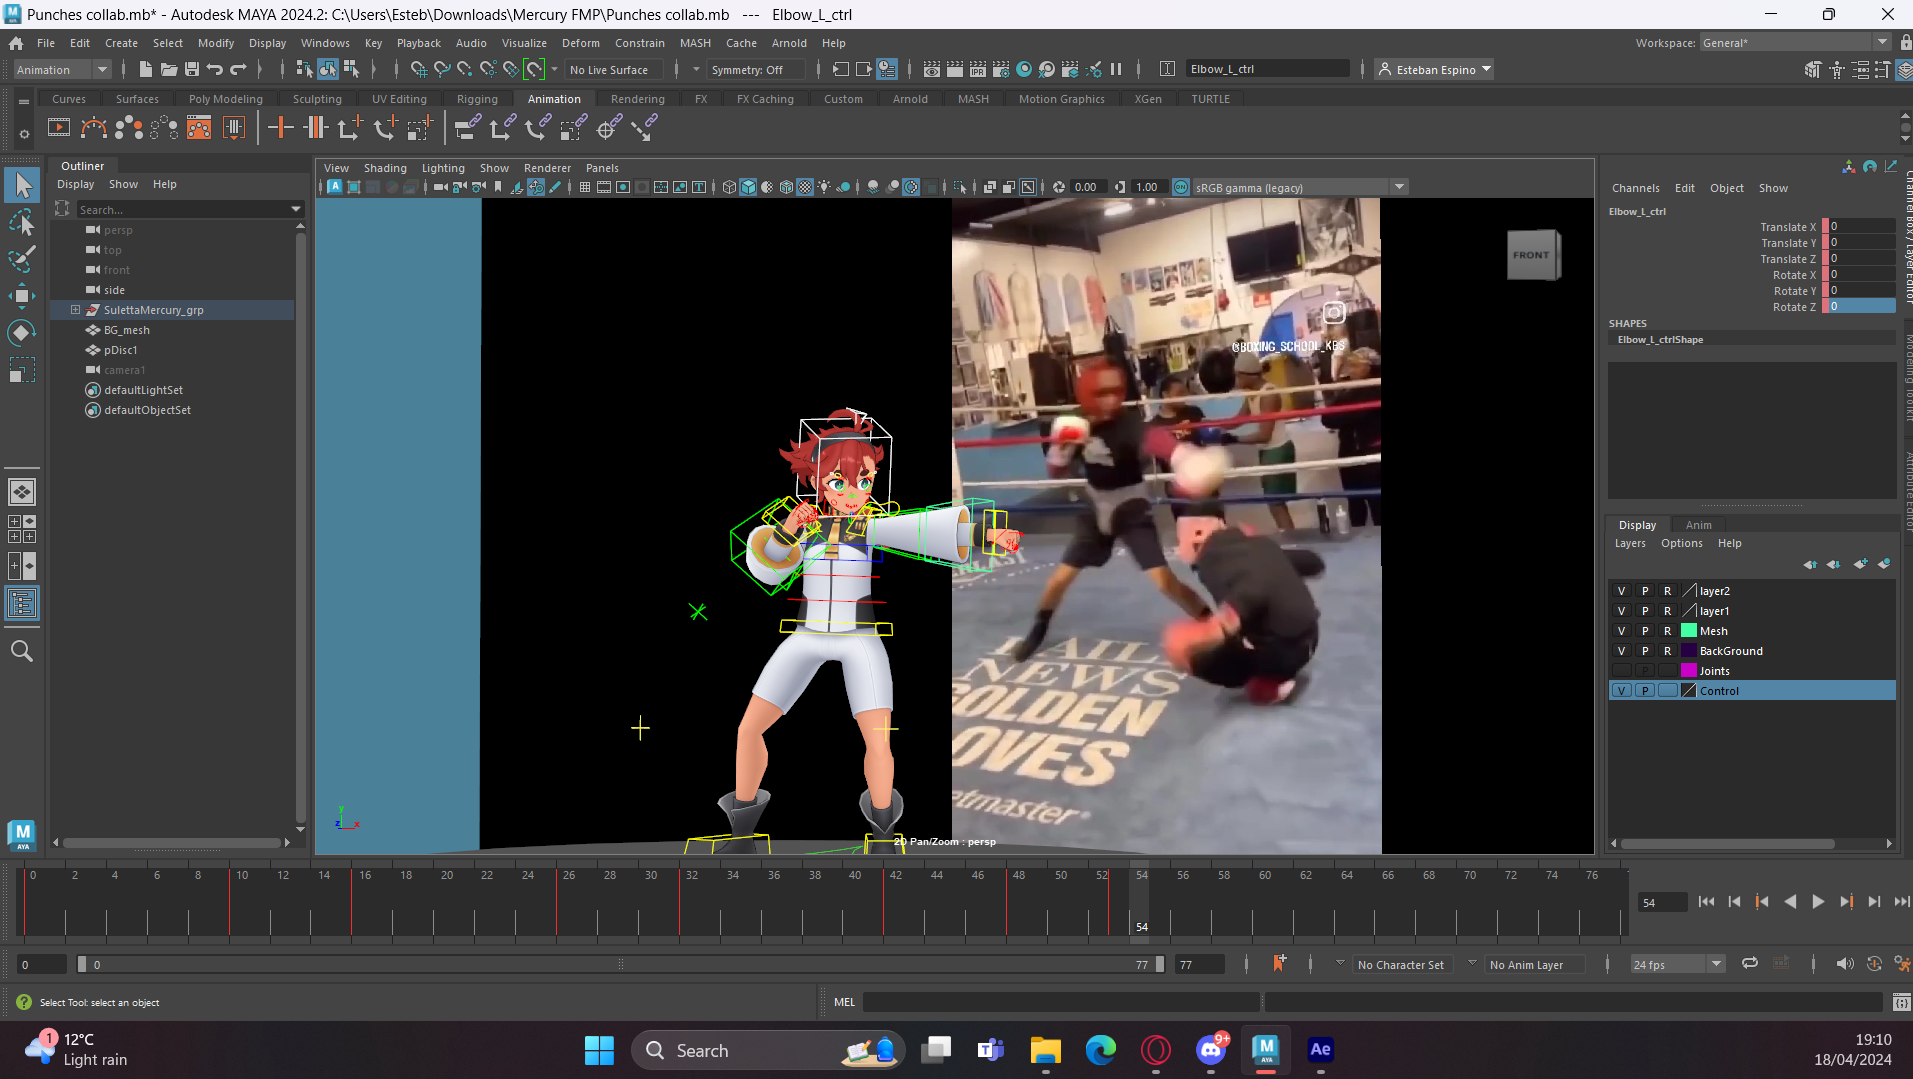Click the Mesh layer green color swatch
This screenshot has height=1079, width=1913.
point(1689,631)
